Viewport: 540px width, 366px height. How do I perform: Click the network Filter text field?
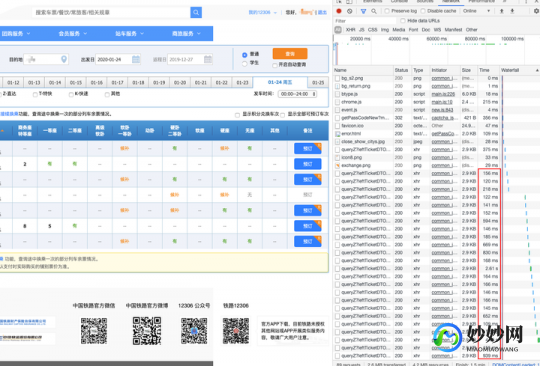pos(364,21)
